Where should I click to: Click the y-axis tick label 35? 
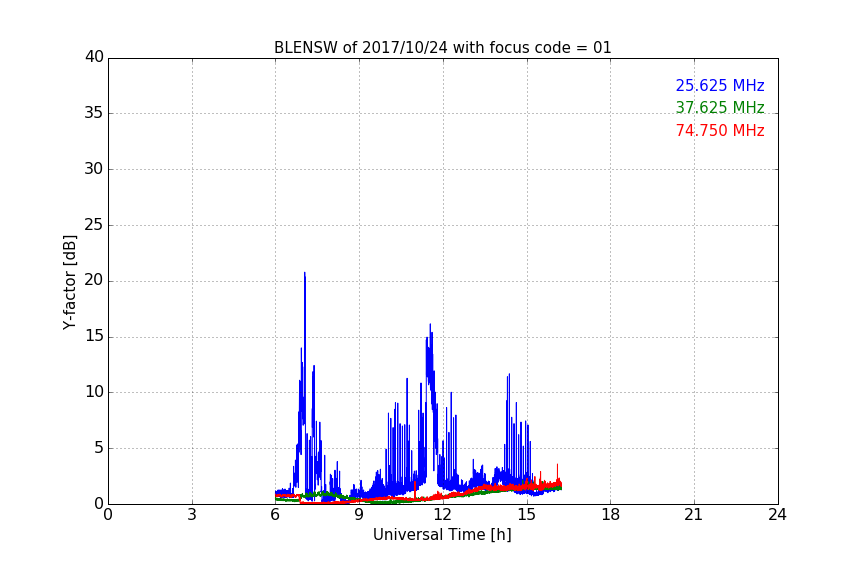click(x=94, y=113)
